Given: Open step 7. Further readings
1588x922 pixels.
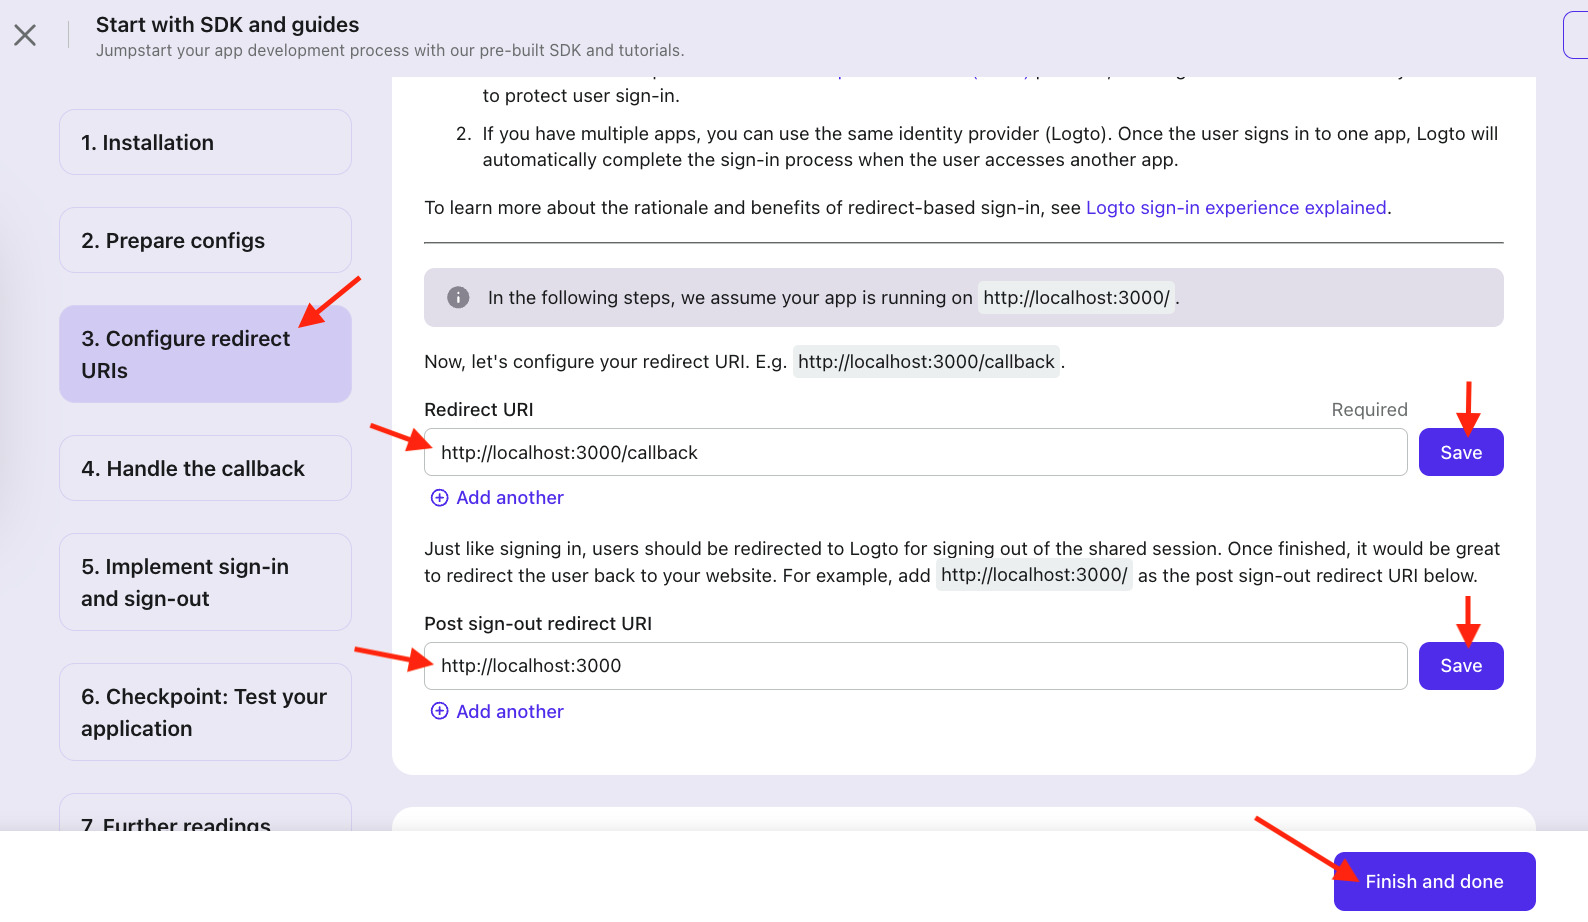Looking at the screenshot, I should tap(205, 813).
